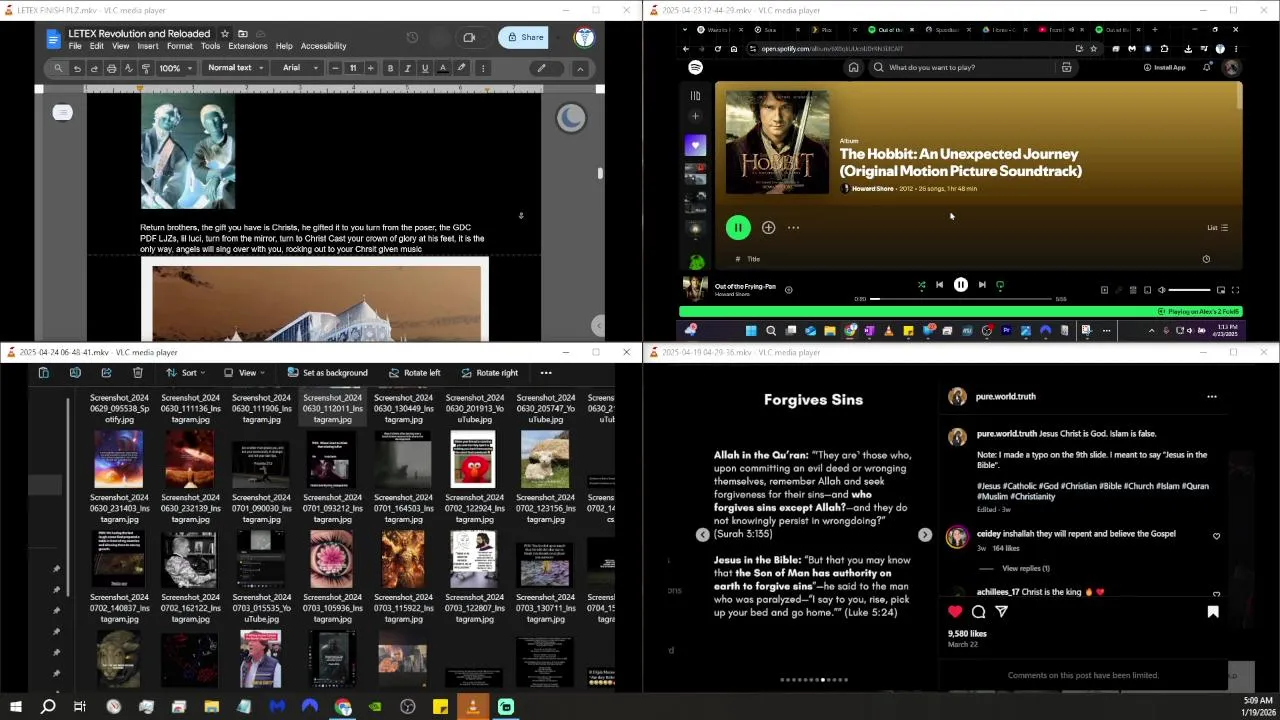
Task: Click the Google Docs Share button
Action: pos(525,38)
